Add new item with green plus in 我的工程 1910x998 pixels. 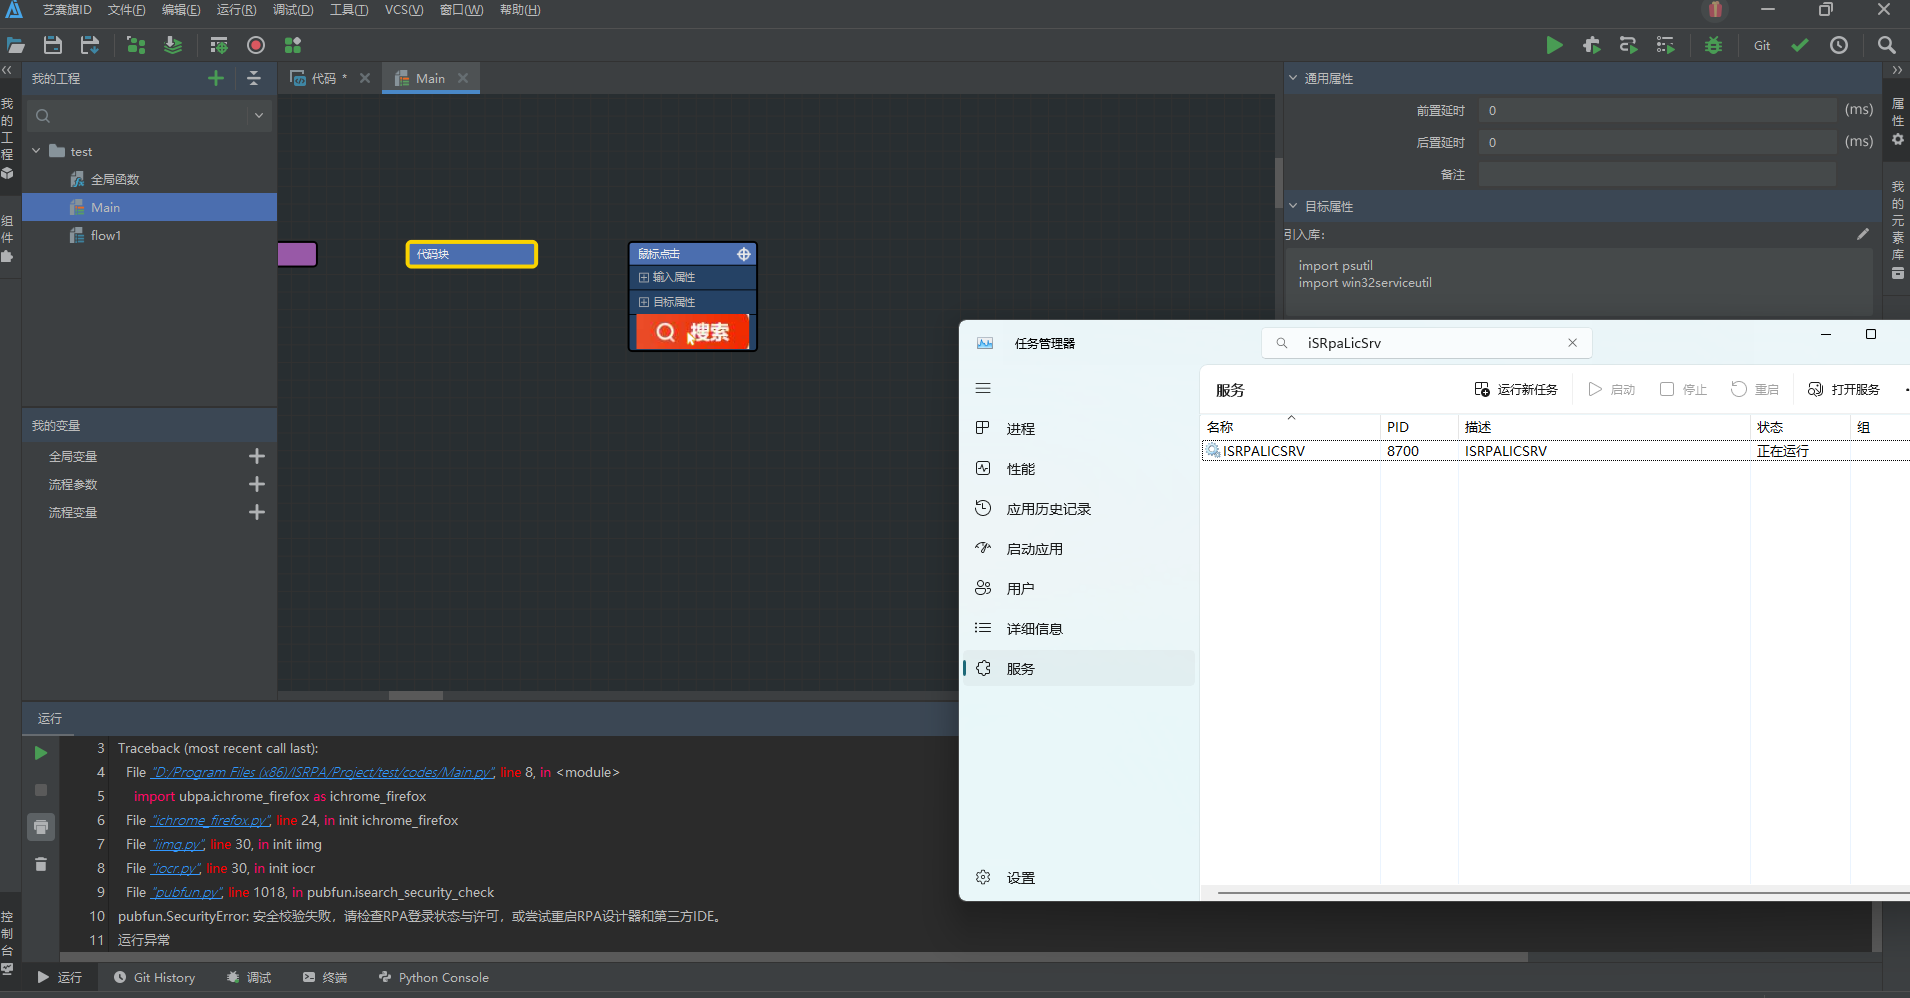click(x=216, y=78)
